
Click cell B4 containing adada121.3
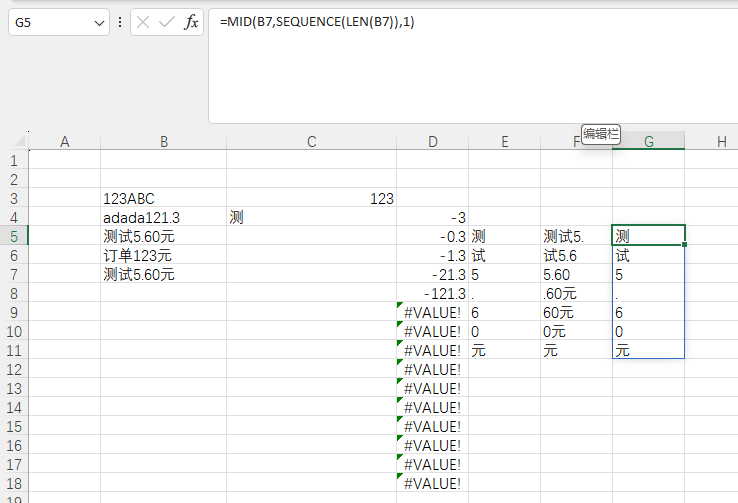point(163,217)
